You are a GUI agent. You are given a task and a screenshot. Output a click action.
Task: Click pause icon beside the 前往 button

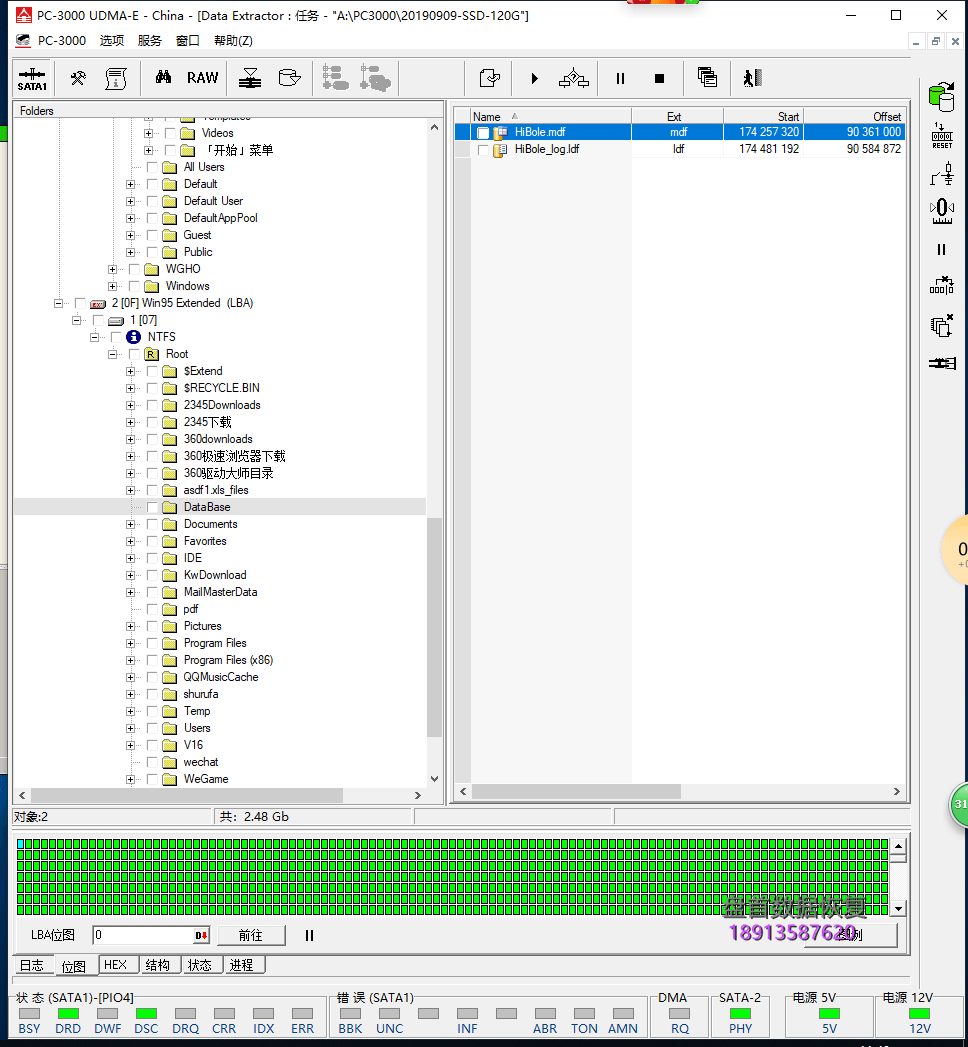point(309,935)
